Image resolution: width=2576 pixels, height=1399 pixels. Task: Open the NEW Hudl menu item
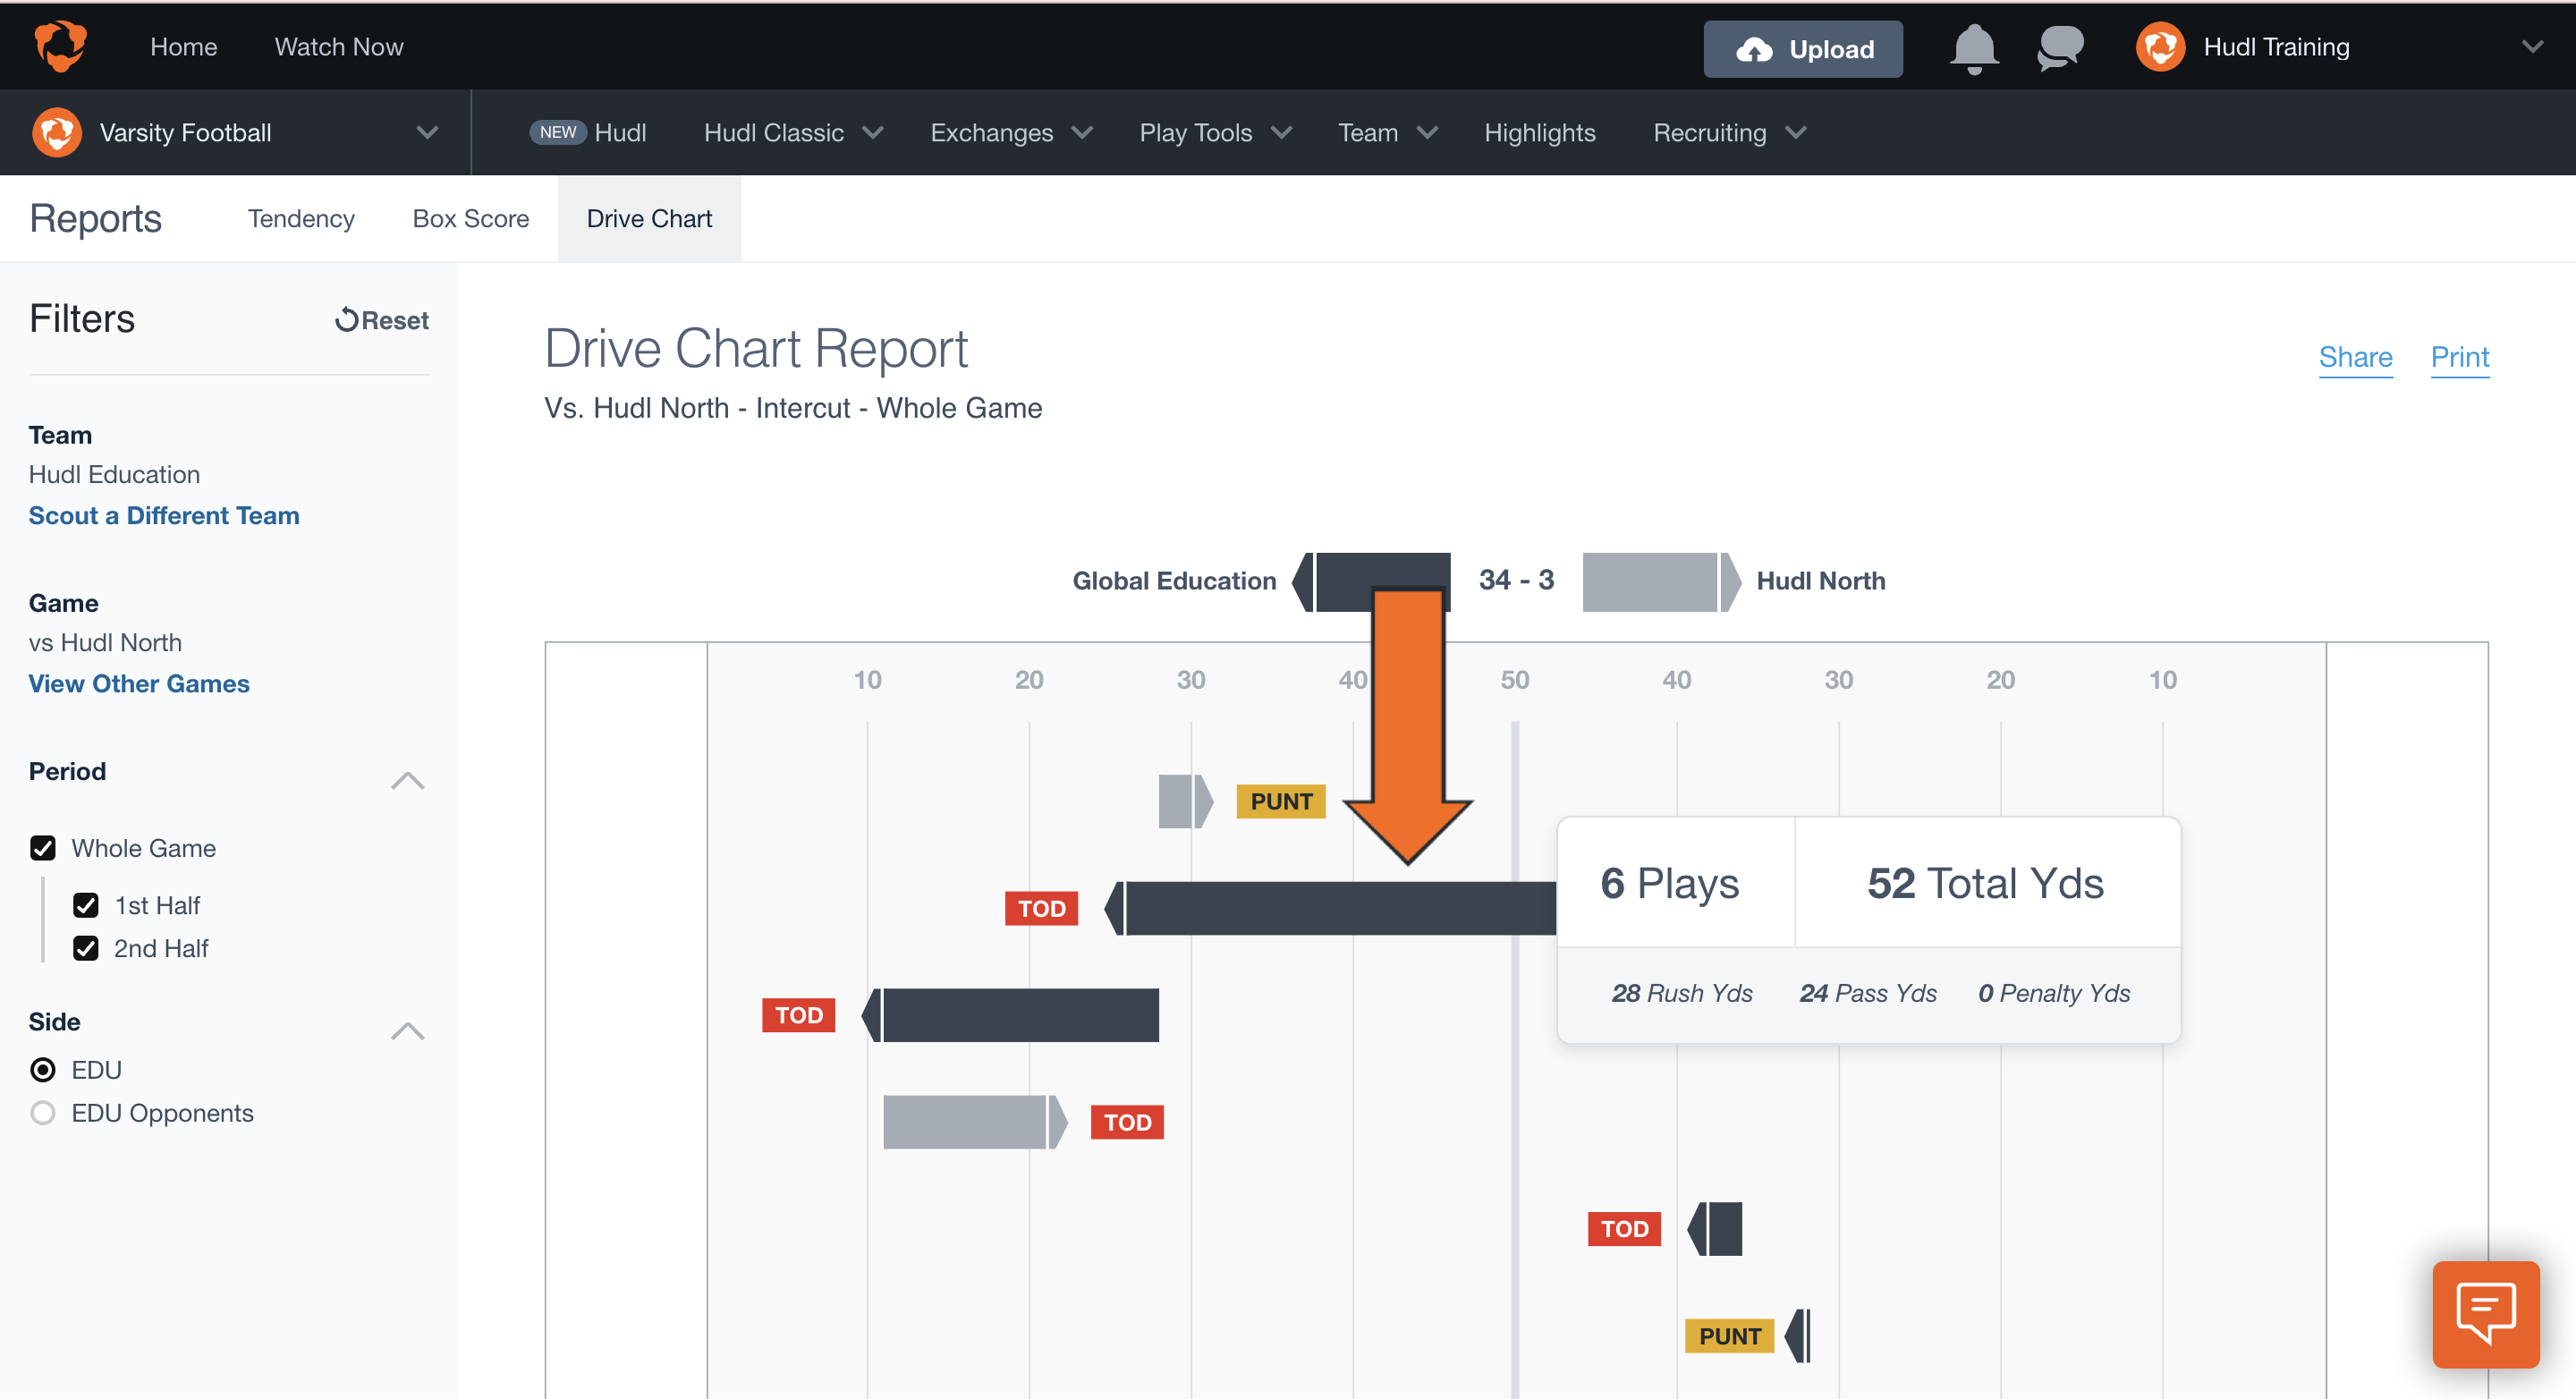(x=588, y=132)
